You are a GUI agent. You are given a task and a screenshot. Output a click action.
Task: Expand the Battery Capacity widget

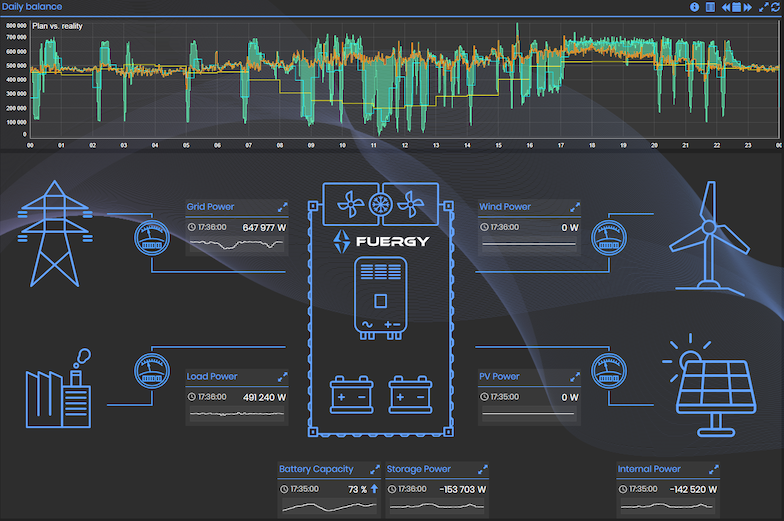click(x=374, y=469)
